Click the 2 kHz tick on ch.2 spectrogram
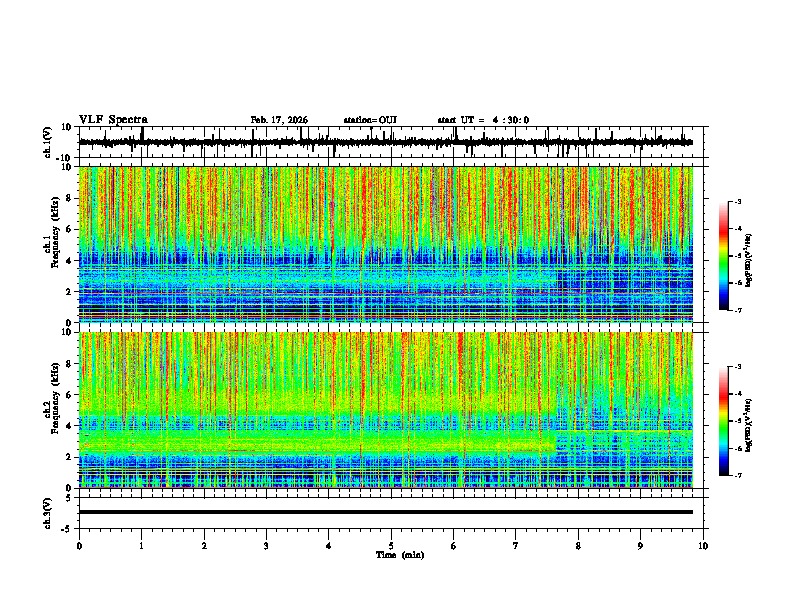792x612 pixels. tap(69, 457)
